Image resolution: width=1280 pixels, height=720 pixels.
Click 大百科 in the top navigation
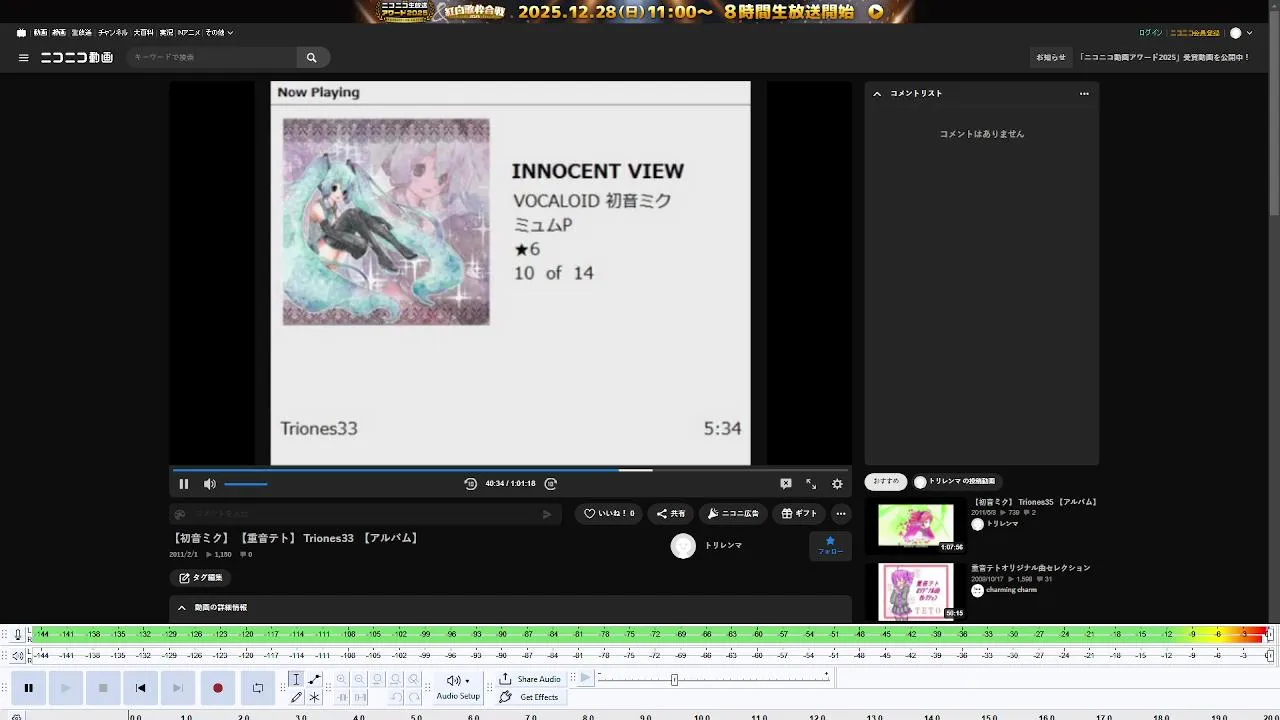144,33
